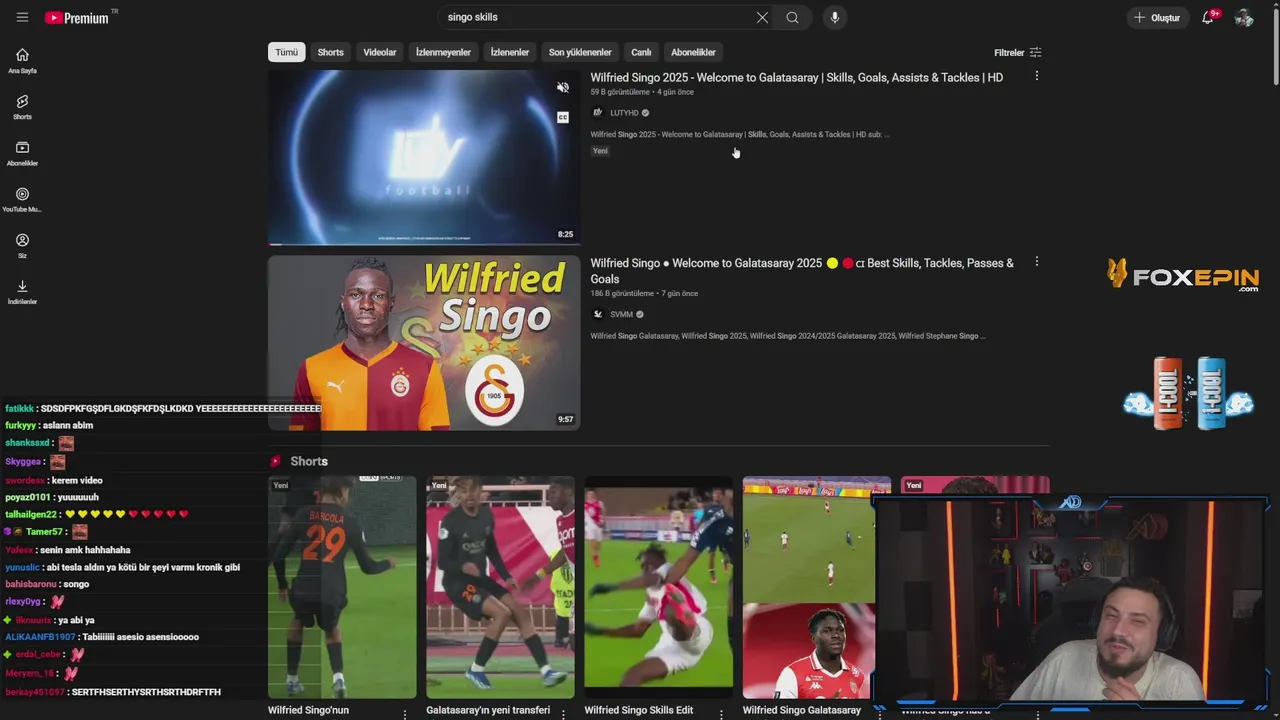This screenshot has width=1280, height=720.
Task: Open YouTube Music in sidebar
Action: tap(22, 200)
